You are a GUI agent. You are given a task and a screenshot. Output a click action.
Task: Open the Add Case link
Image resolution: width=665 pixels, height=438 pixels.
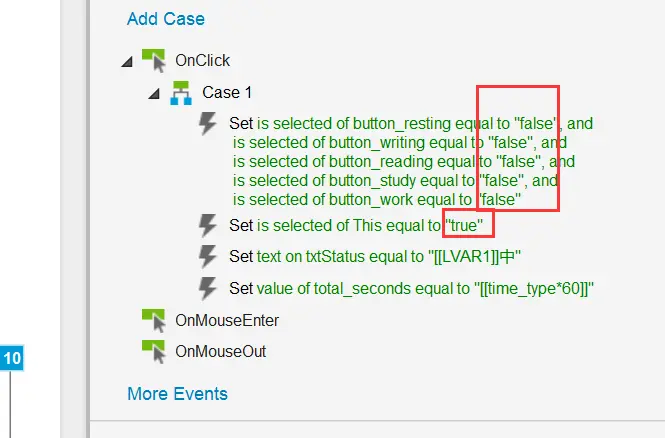pyautogui.click(x=165, y=19)
